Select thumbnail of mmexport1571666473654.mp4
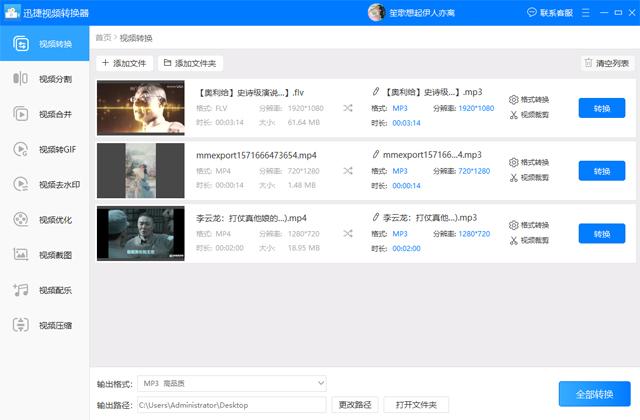This screenshot has width=640, height=420. click(141, 171)
